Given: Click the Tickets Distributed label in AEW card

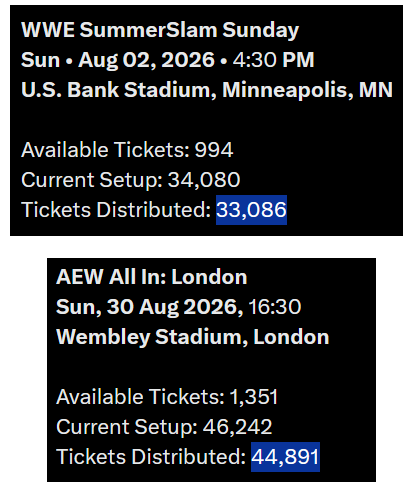Looking at the screenshot, I should tap(151, 457).
